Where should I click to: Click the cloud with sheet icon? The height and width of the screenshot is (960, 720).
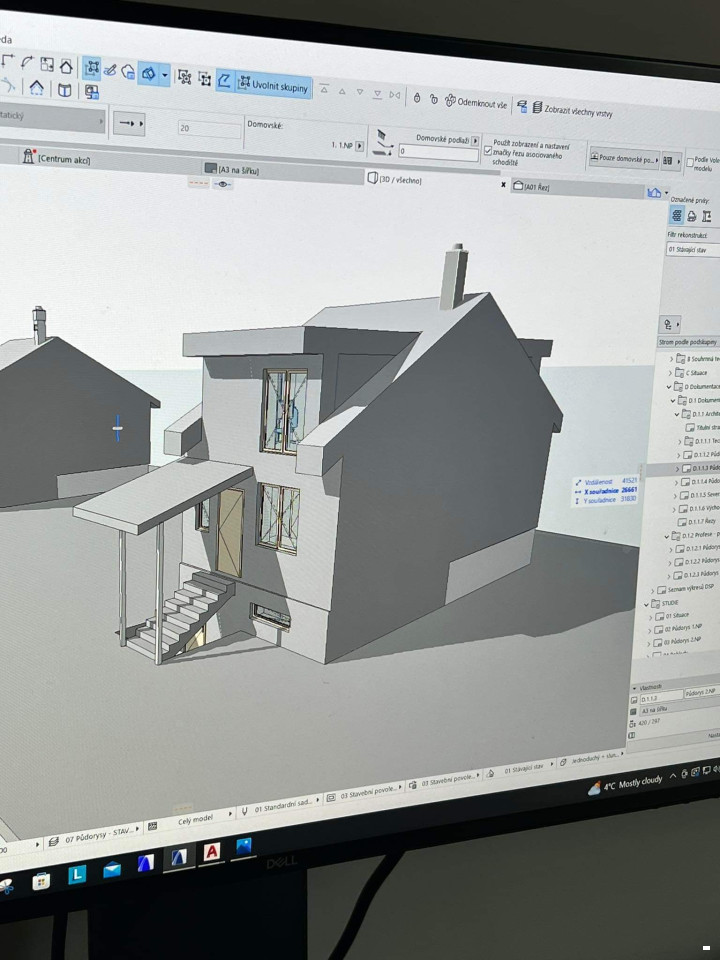[x=128, y=72]
